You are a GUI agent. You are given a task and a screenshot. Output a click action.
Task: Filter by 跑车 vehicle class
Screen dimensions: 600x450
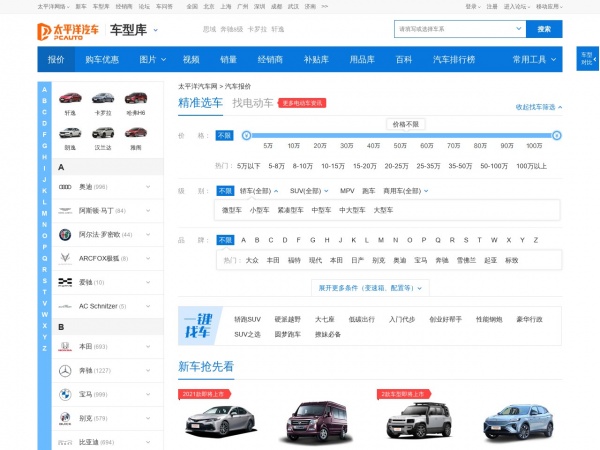368,191
